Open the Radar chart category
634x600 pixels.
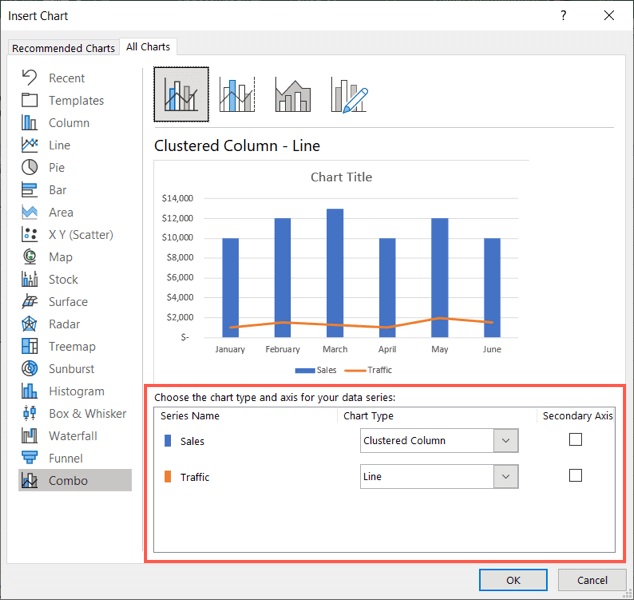click(x=64, y=324)
